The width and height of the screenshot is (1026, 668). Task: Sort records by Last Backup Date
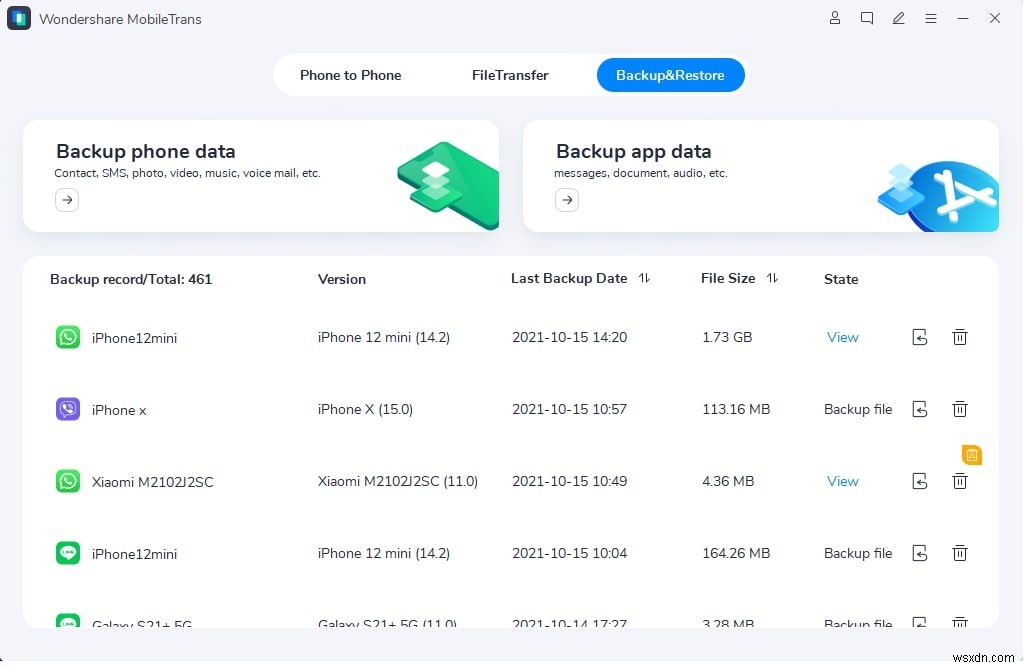644,278
